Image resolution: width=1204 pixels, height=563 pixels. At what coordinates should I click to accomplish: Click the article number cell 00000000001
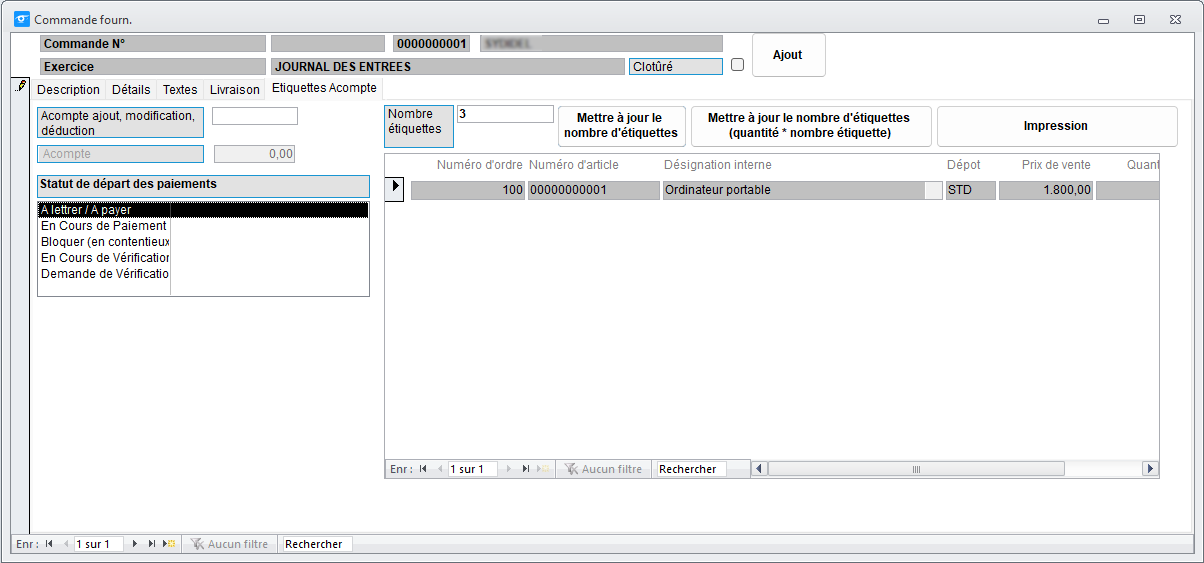coord(594,190)
